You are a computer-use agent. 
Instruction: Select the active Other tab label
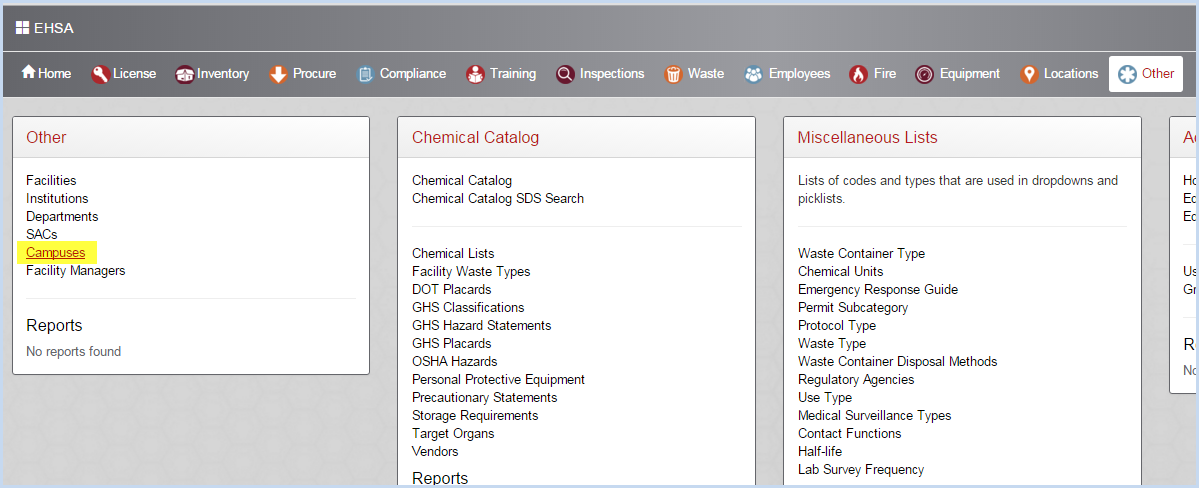click(1158, 73)
